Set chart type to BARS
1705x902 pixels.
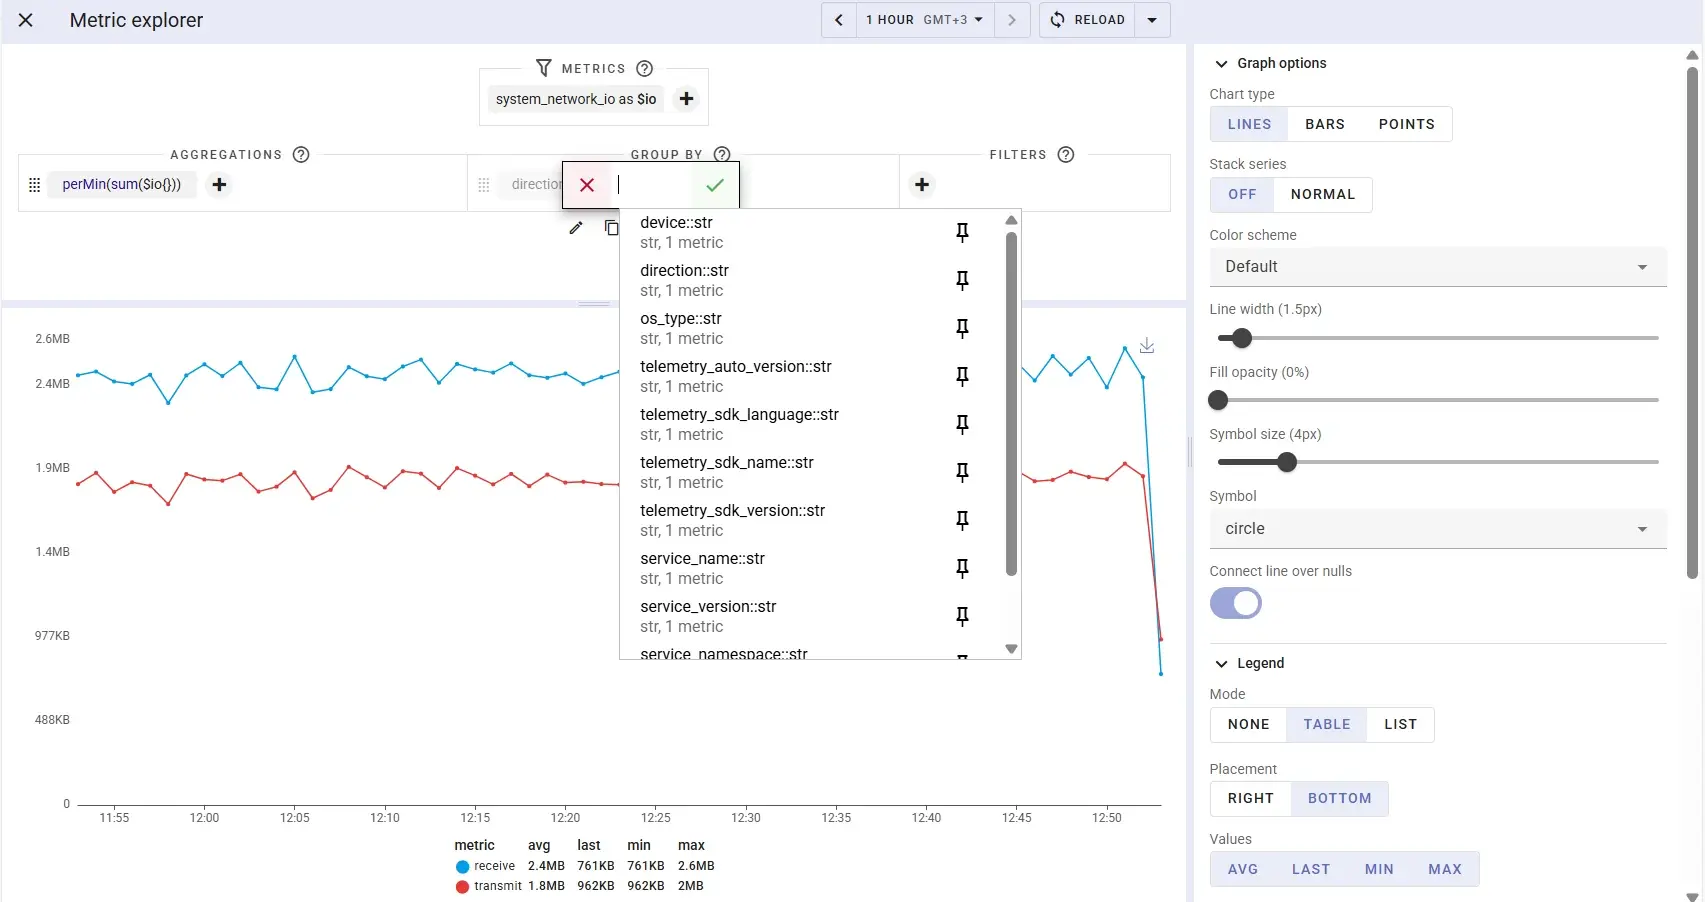point(1325,124)
